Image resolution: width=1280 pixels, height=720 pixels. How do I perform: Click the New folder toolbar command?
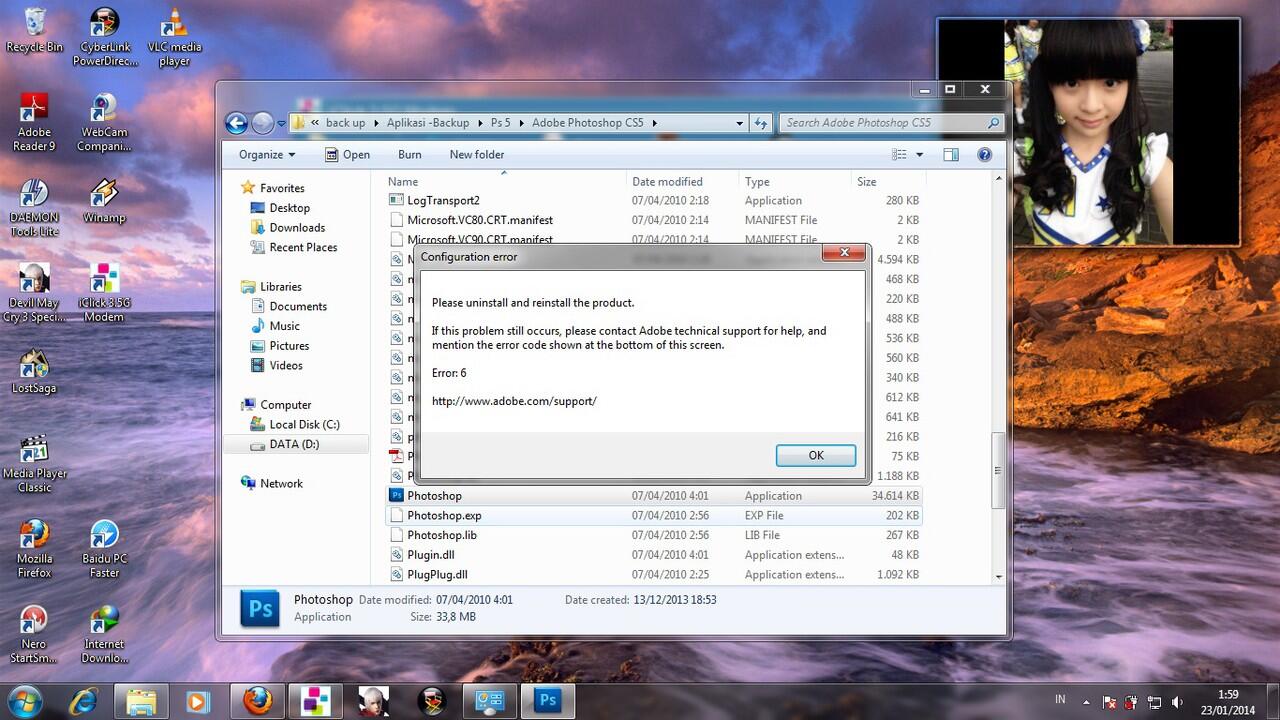point(477,155)
